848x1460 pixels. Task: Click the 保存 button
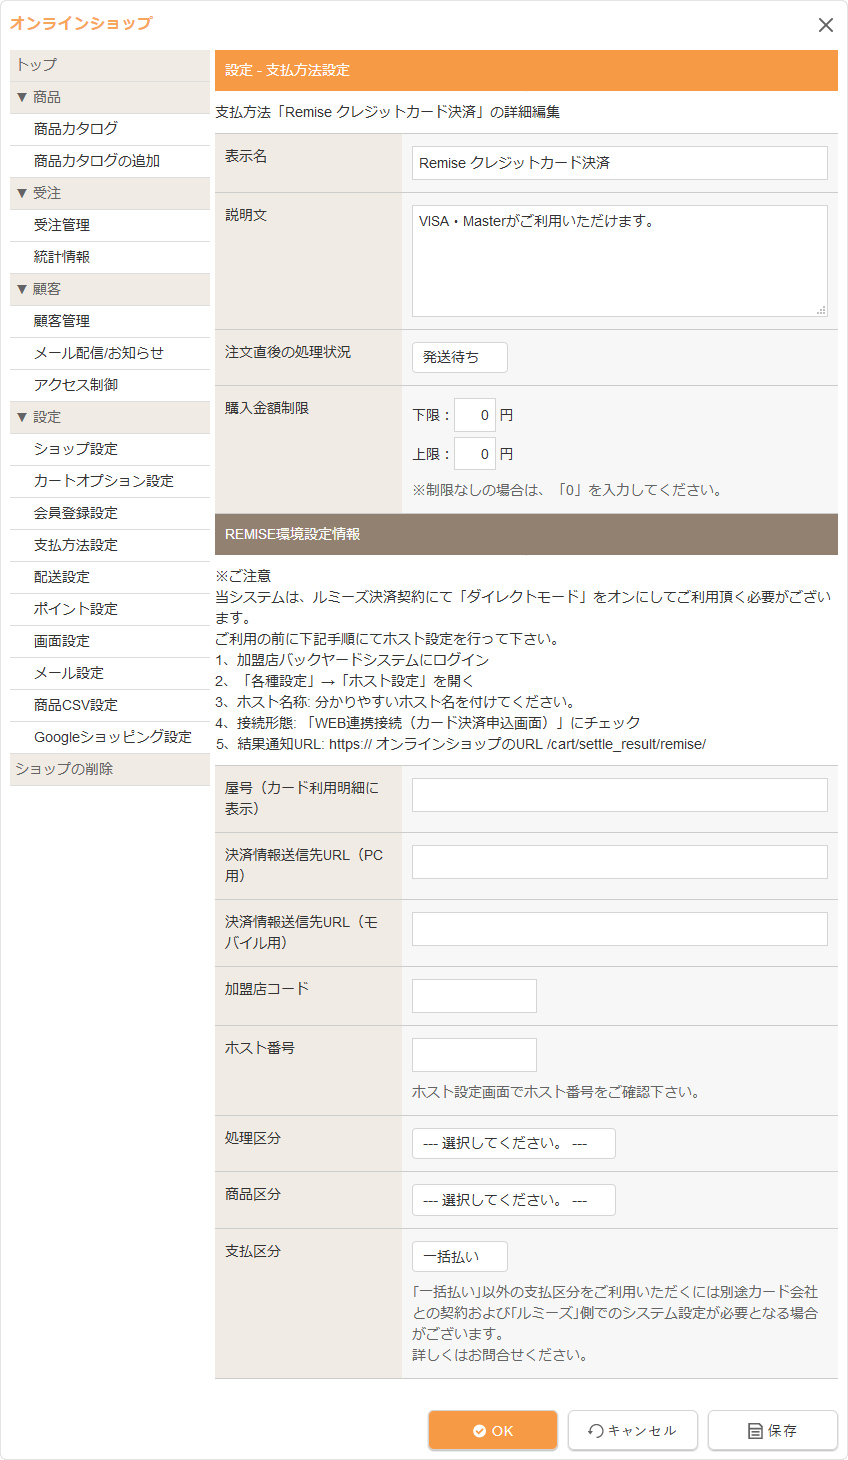coord(772,1430)
